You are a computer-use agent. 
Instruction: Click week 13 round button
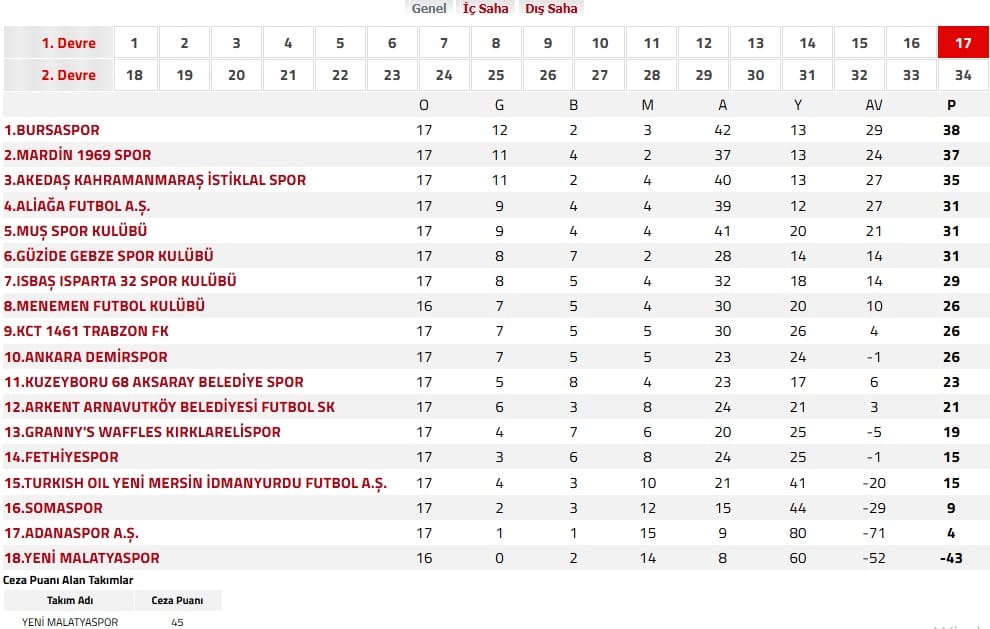coord(755,43)
